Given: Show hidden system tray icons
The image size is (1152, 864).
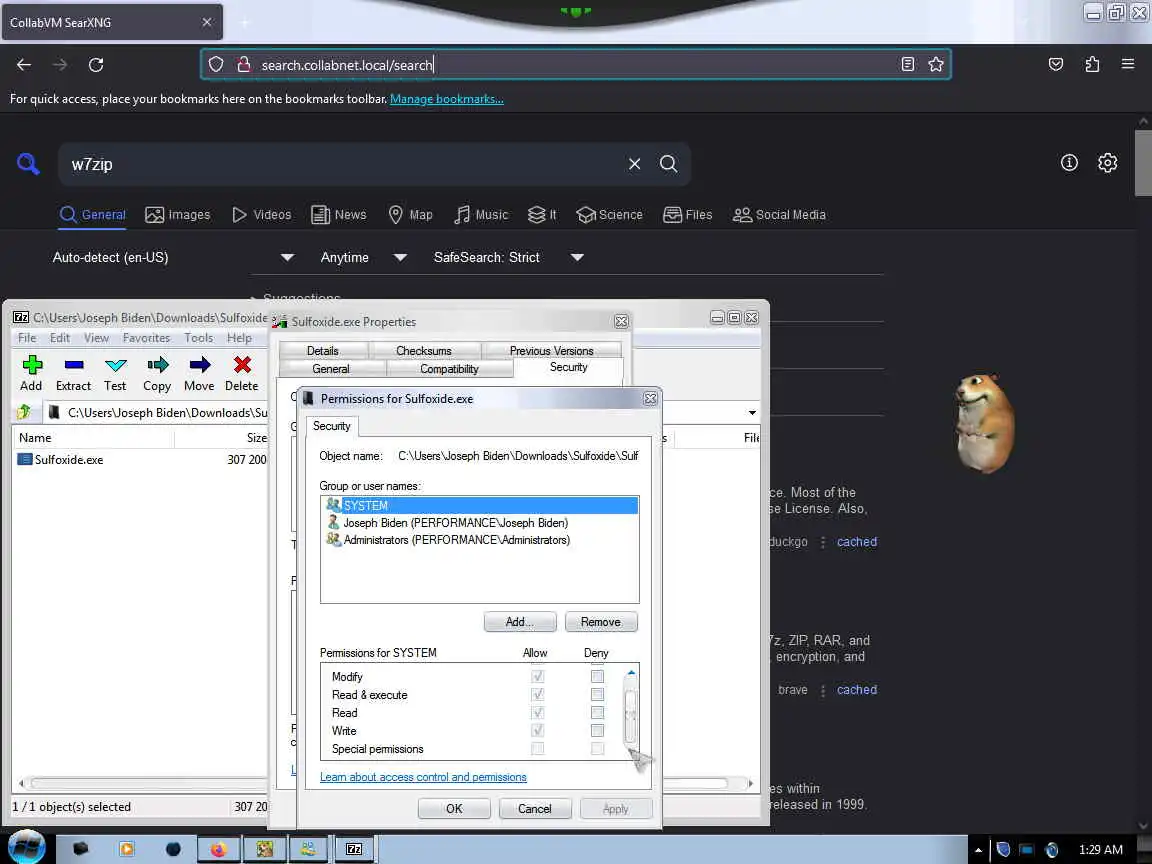Looking at the screenshot, I should (x=978, y=850).
